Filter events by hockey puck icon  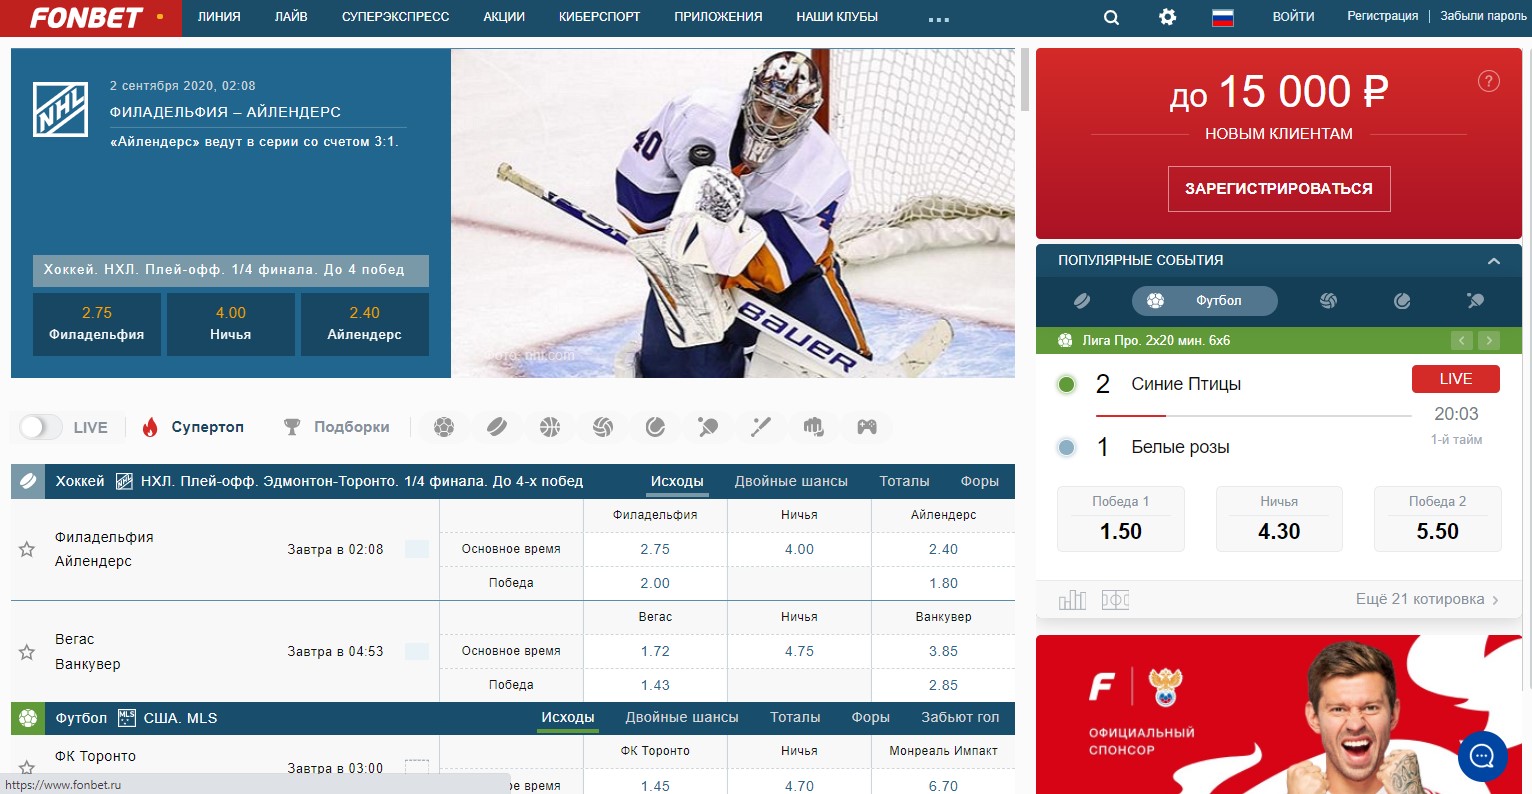[x=497, y=427]
